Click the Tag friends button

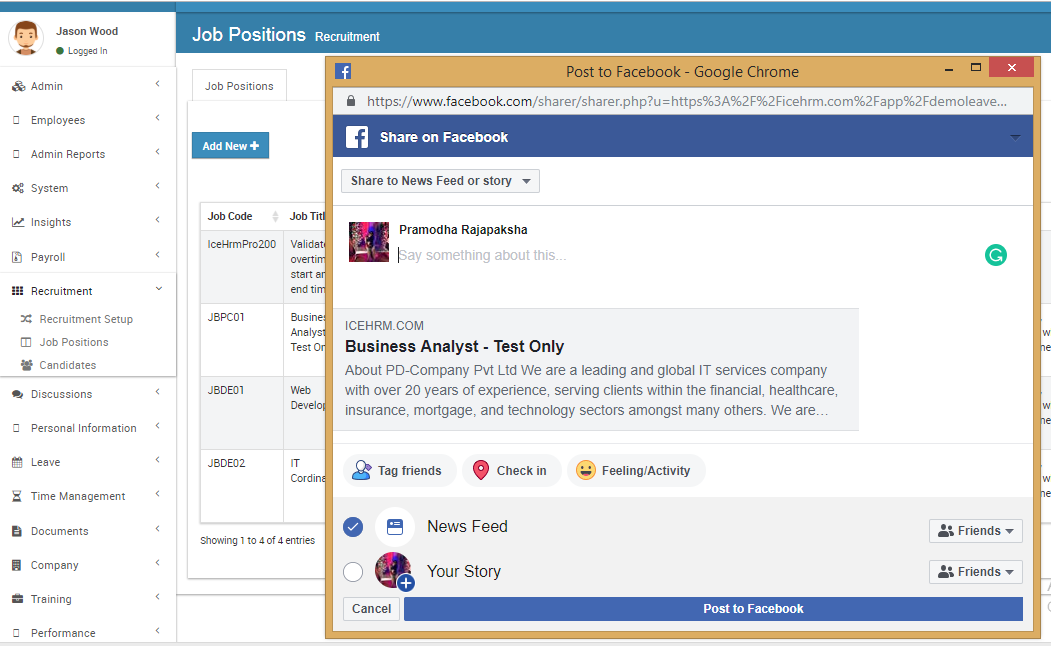point(399,470)
